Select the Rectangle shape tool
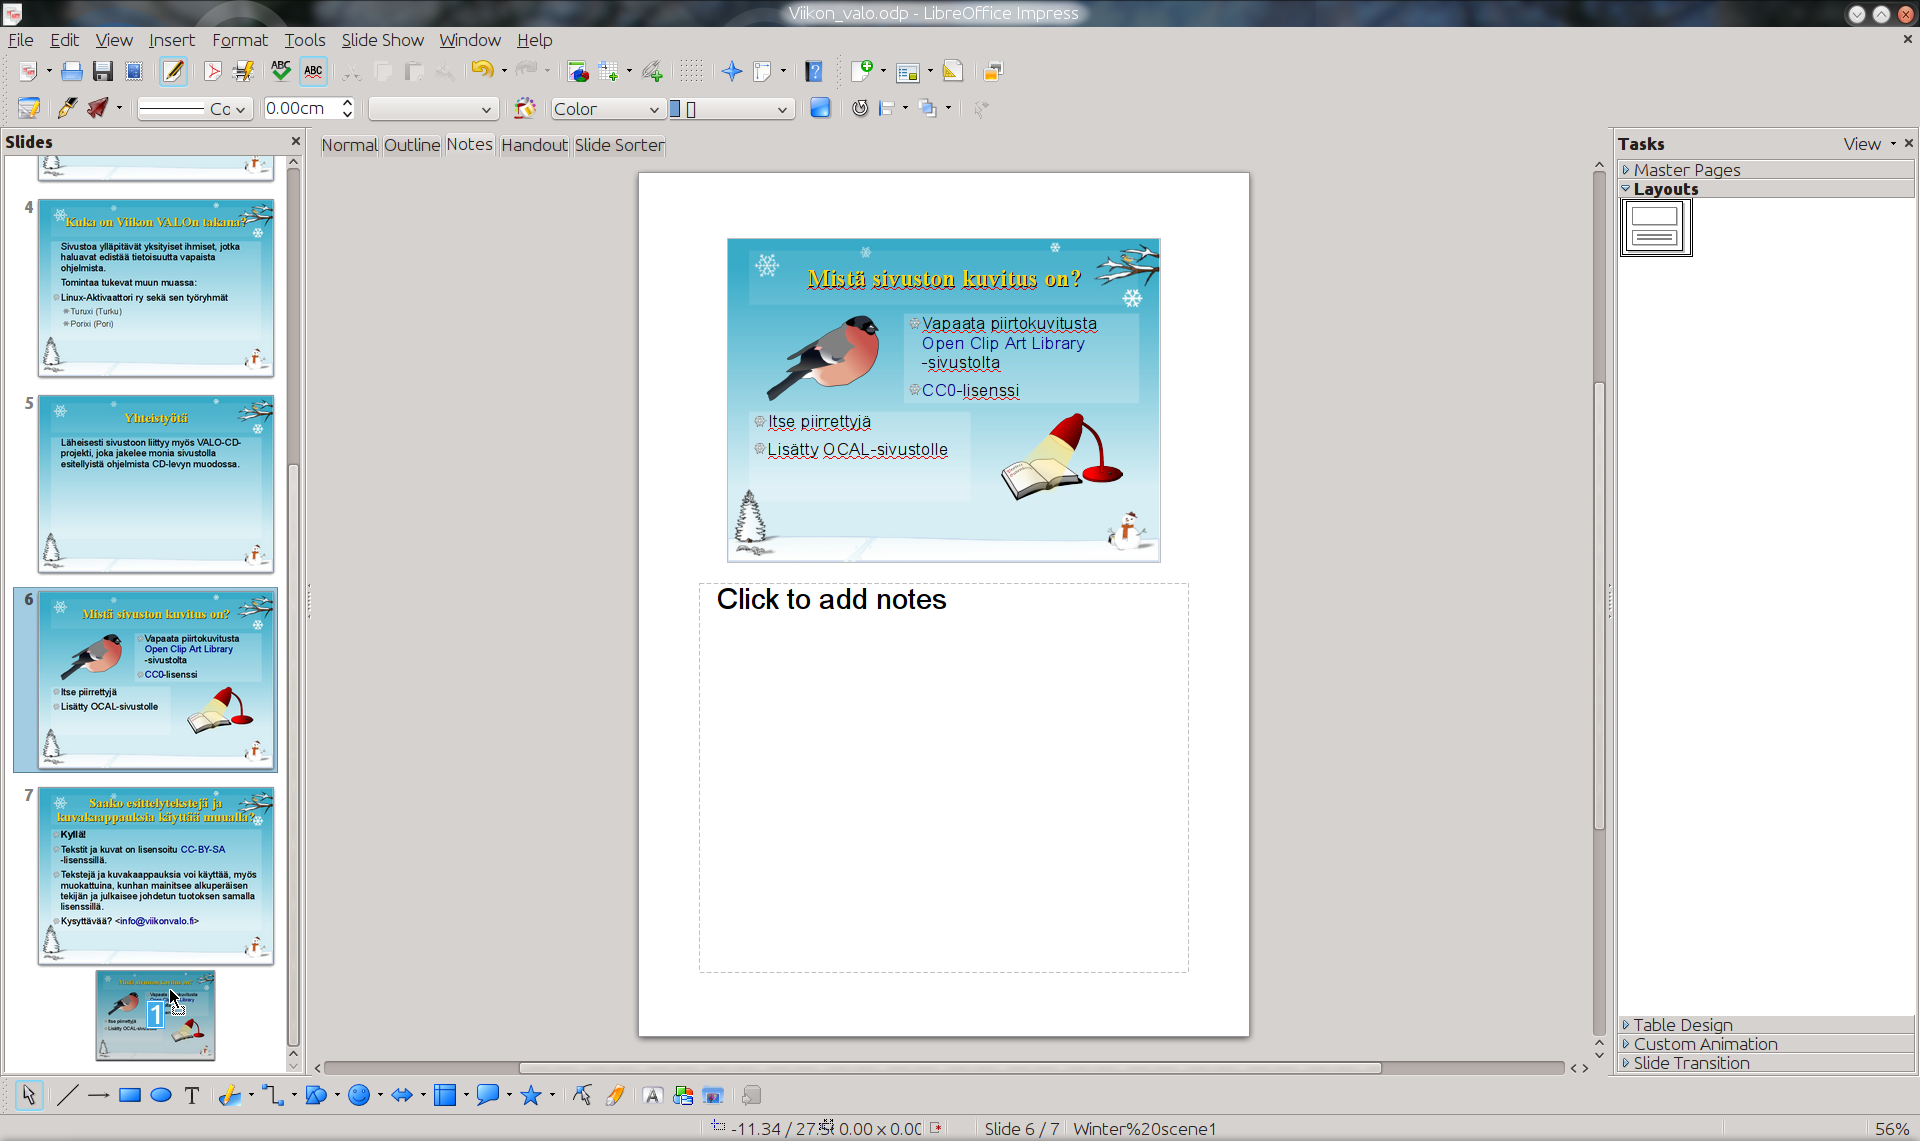1920x1141 pixels. tap(130, 1095)
